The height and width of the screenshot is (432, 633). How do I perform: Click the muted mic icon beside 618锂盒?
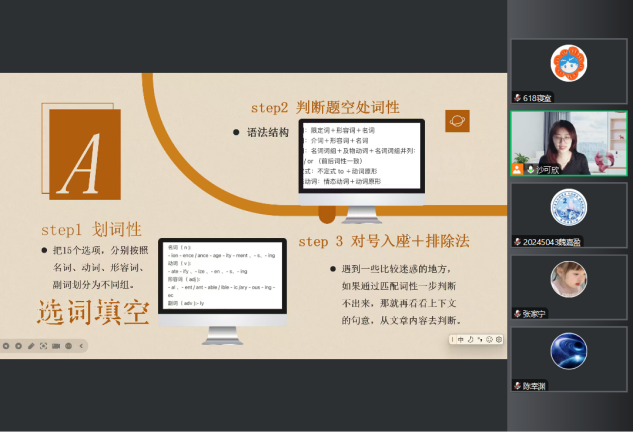tap(518, 98)
